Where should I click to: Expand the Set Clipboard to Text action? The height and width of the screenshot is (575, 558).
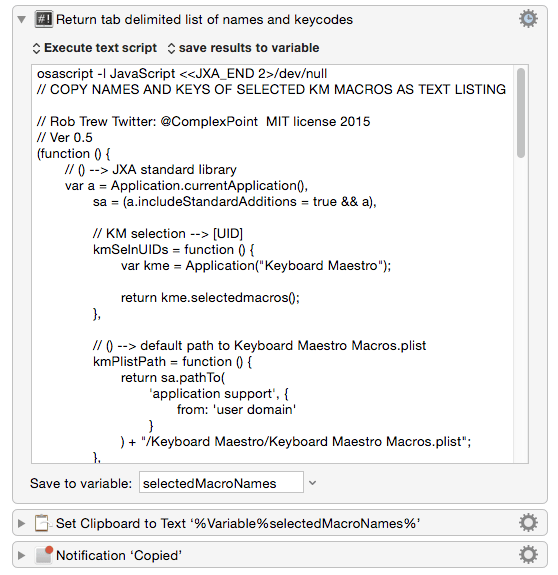pos(22,523)
